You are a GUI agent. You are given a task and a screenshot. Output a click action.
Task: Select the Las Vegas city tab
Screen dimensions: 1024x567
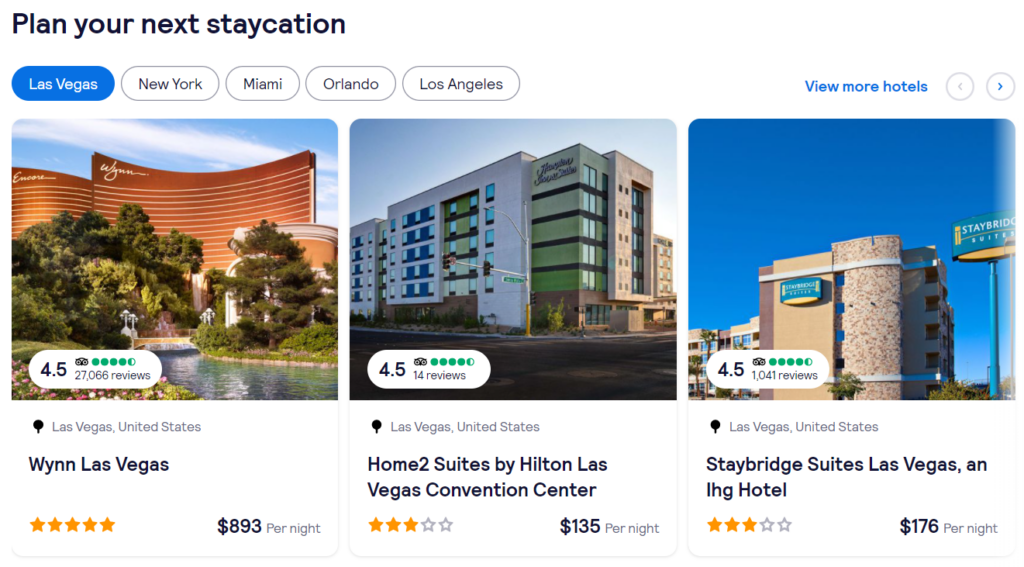63,84
